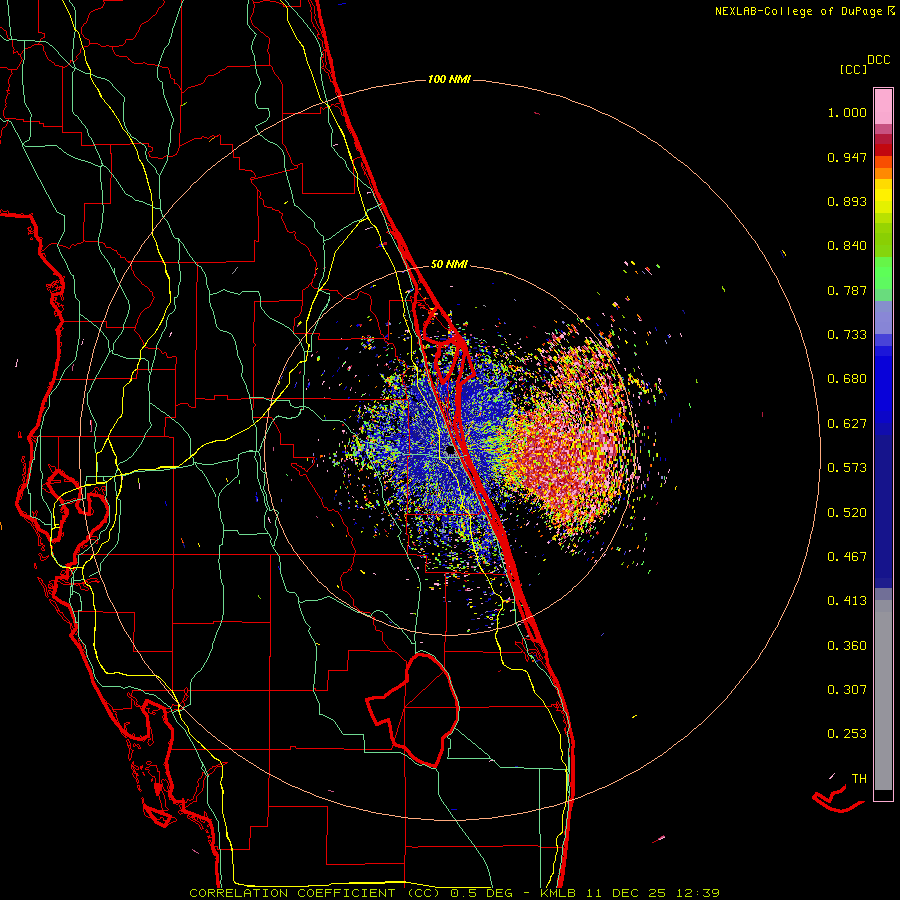Select the 0.307 legend value
This screenshot has height=900, width=900.
[x=847, y=690]
